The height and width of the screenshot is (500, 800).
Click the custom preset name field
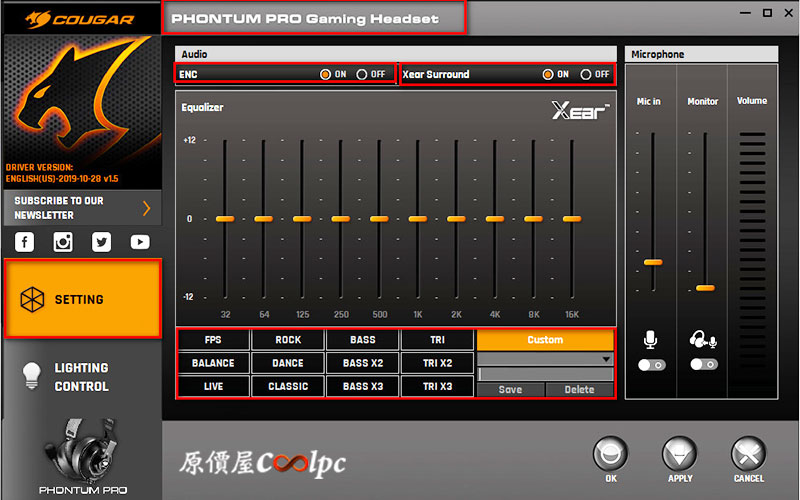(545, 374)
